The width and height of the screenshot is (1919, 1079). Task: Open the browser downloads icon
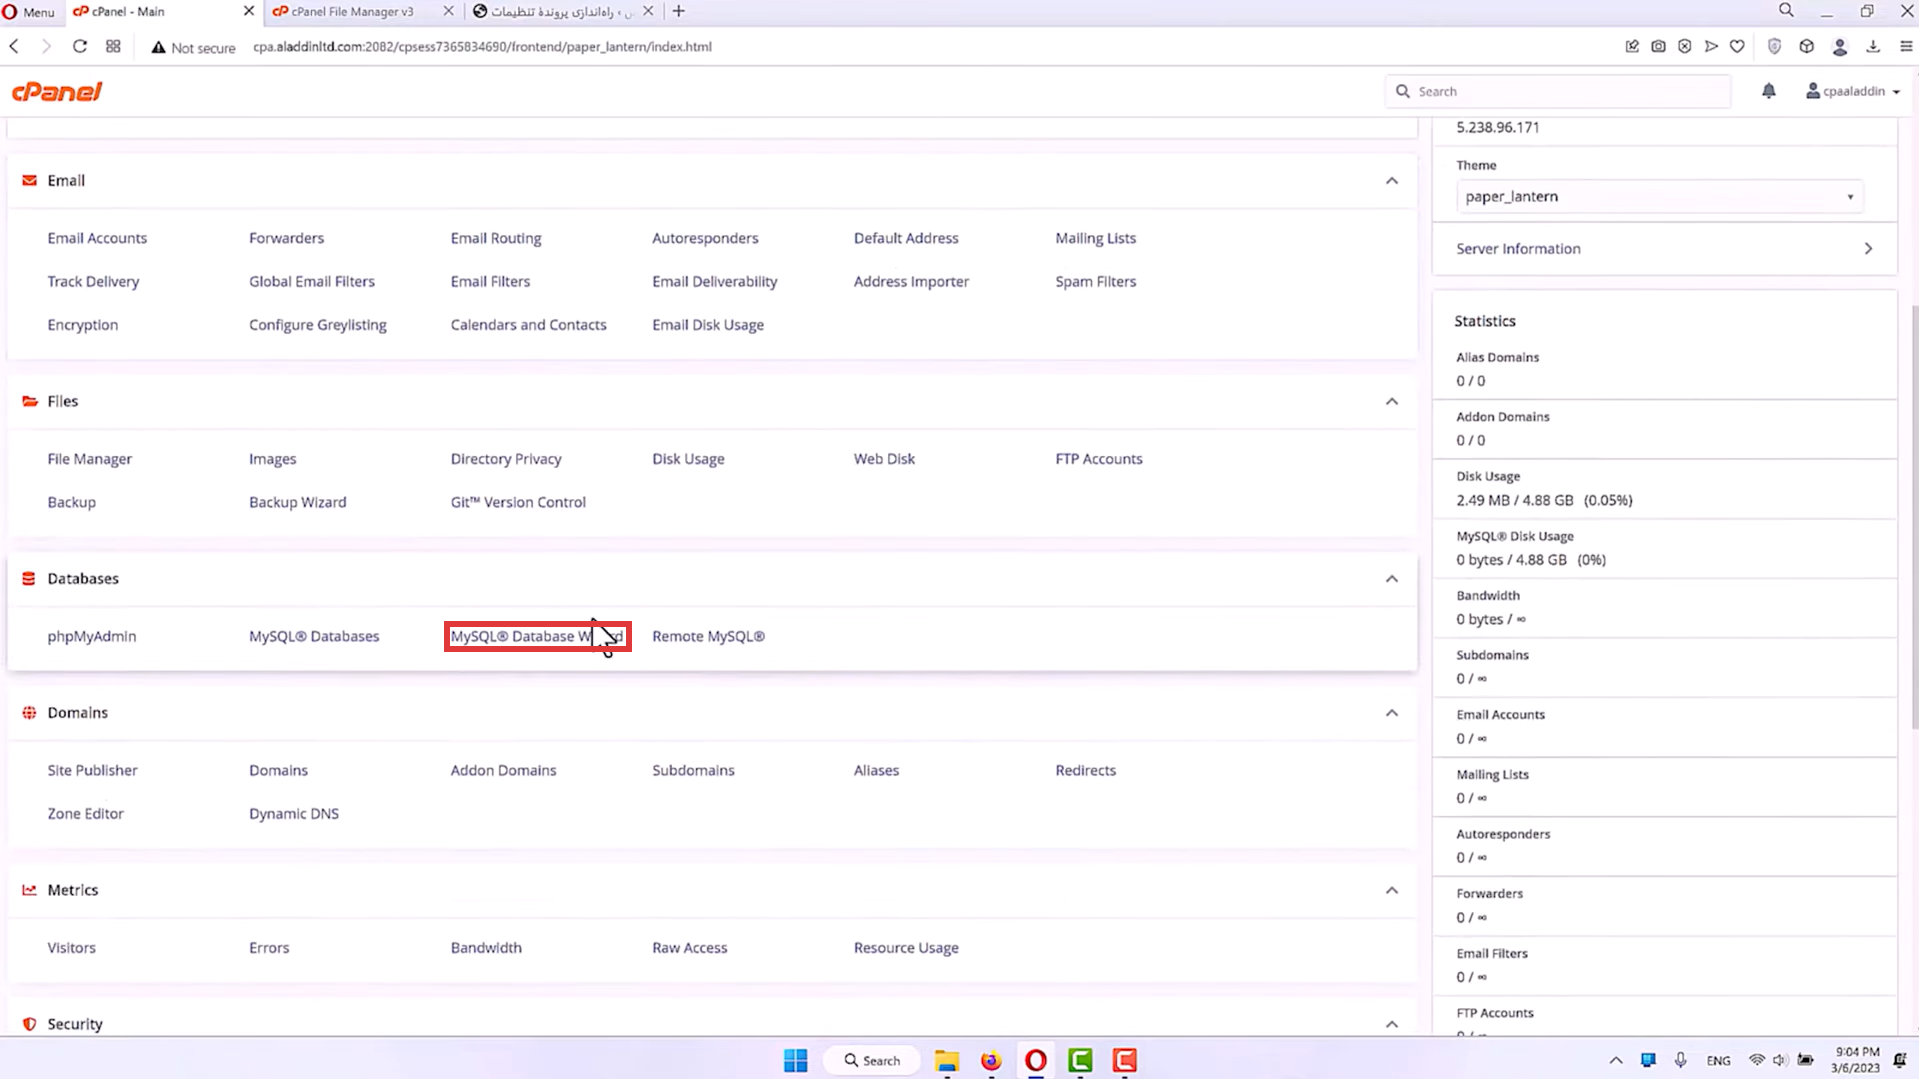[x=1873, y=47]
